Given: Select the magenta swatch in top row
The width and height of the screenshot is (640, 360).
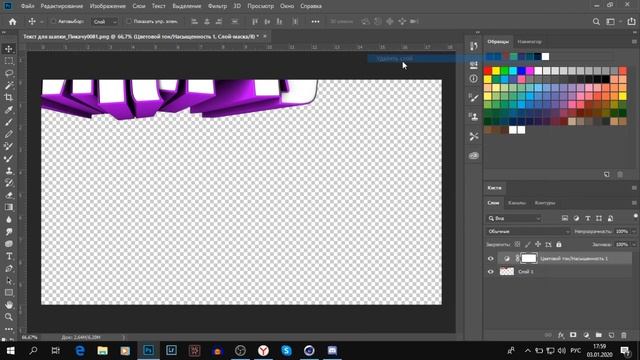Looking at the screenshot, I should click(x=530, y=71).
